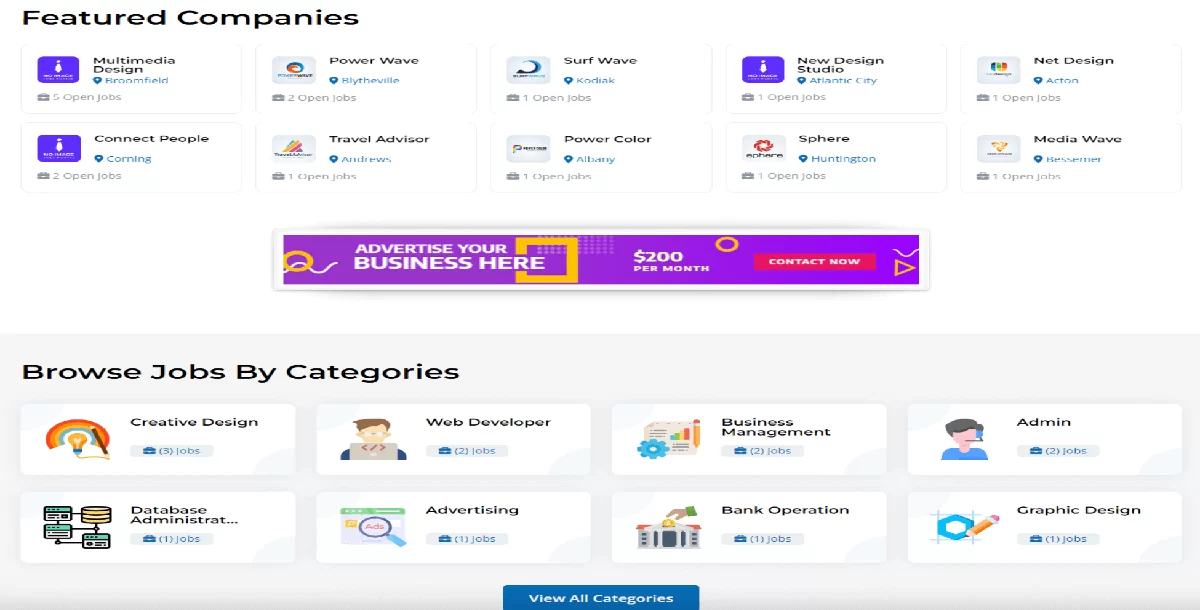This screenshot has width=1200, height=610.
Task: Click the (2) Jobs badge under Web Developer
Action: (467, 451)
